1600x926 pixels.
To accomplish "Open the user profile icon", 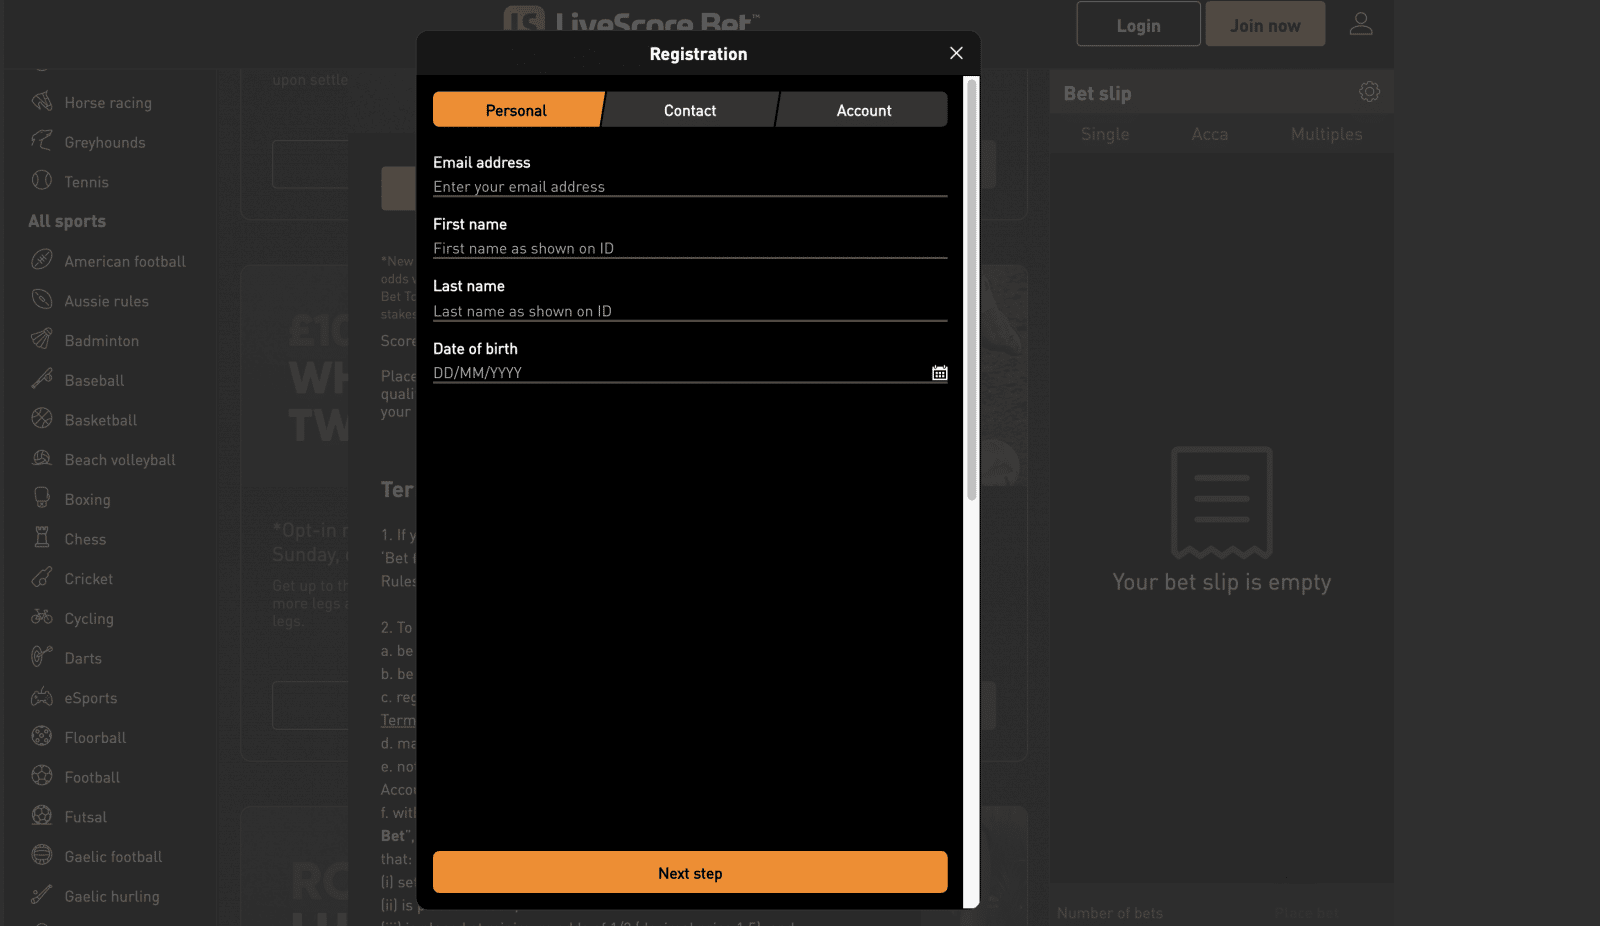I will tap(1361, 24).
